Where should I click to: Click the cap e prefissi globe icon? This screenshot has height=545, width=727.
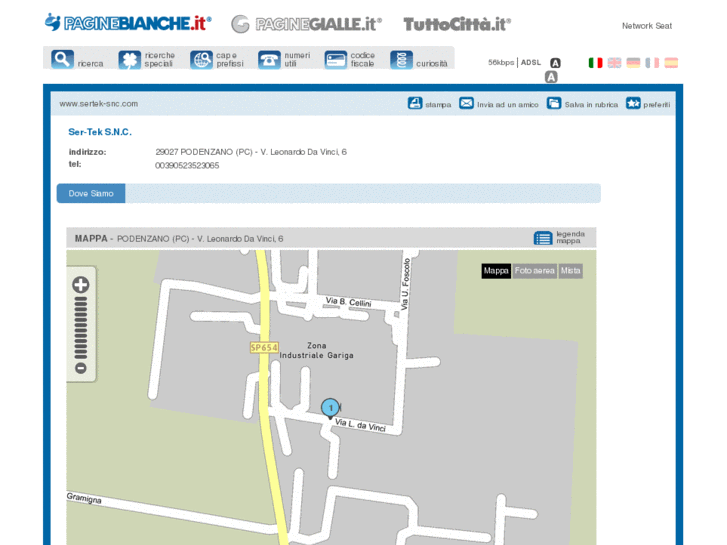201,60
